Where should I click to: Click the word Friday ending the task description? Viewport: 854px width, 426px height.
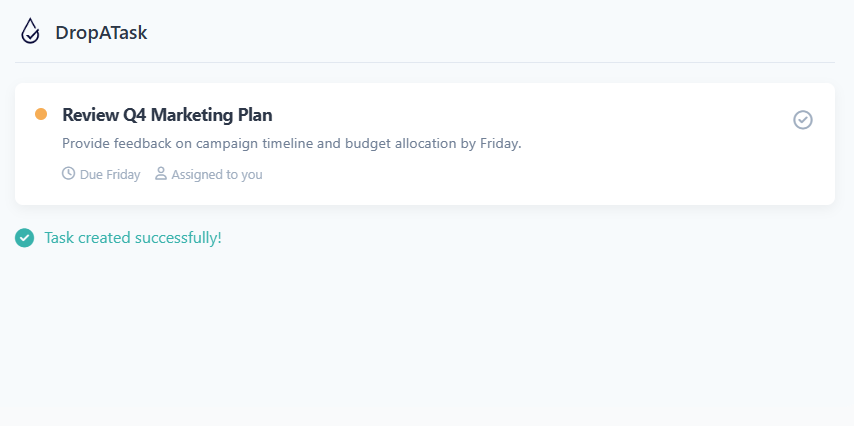point(500,144)
